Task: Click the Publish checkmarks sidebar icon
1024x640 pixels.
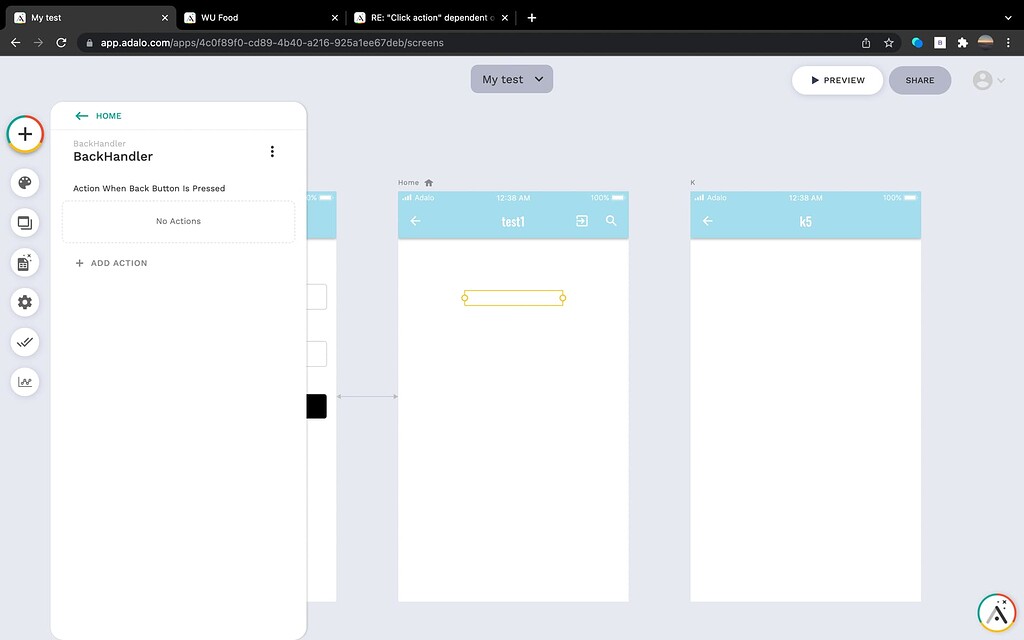Action: 24,342
